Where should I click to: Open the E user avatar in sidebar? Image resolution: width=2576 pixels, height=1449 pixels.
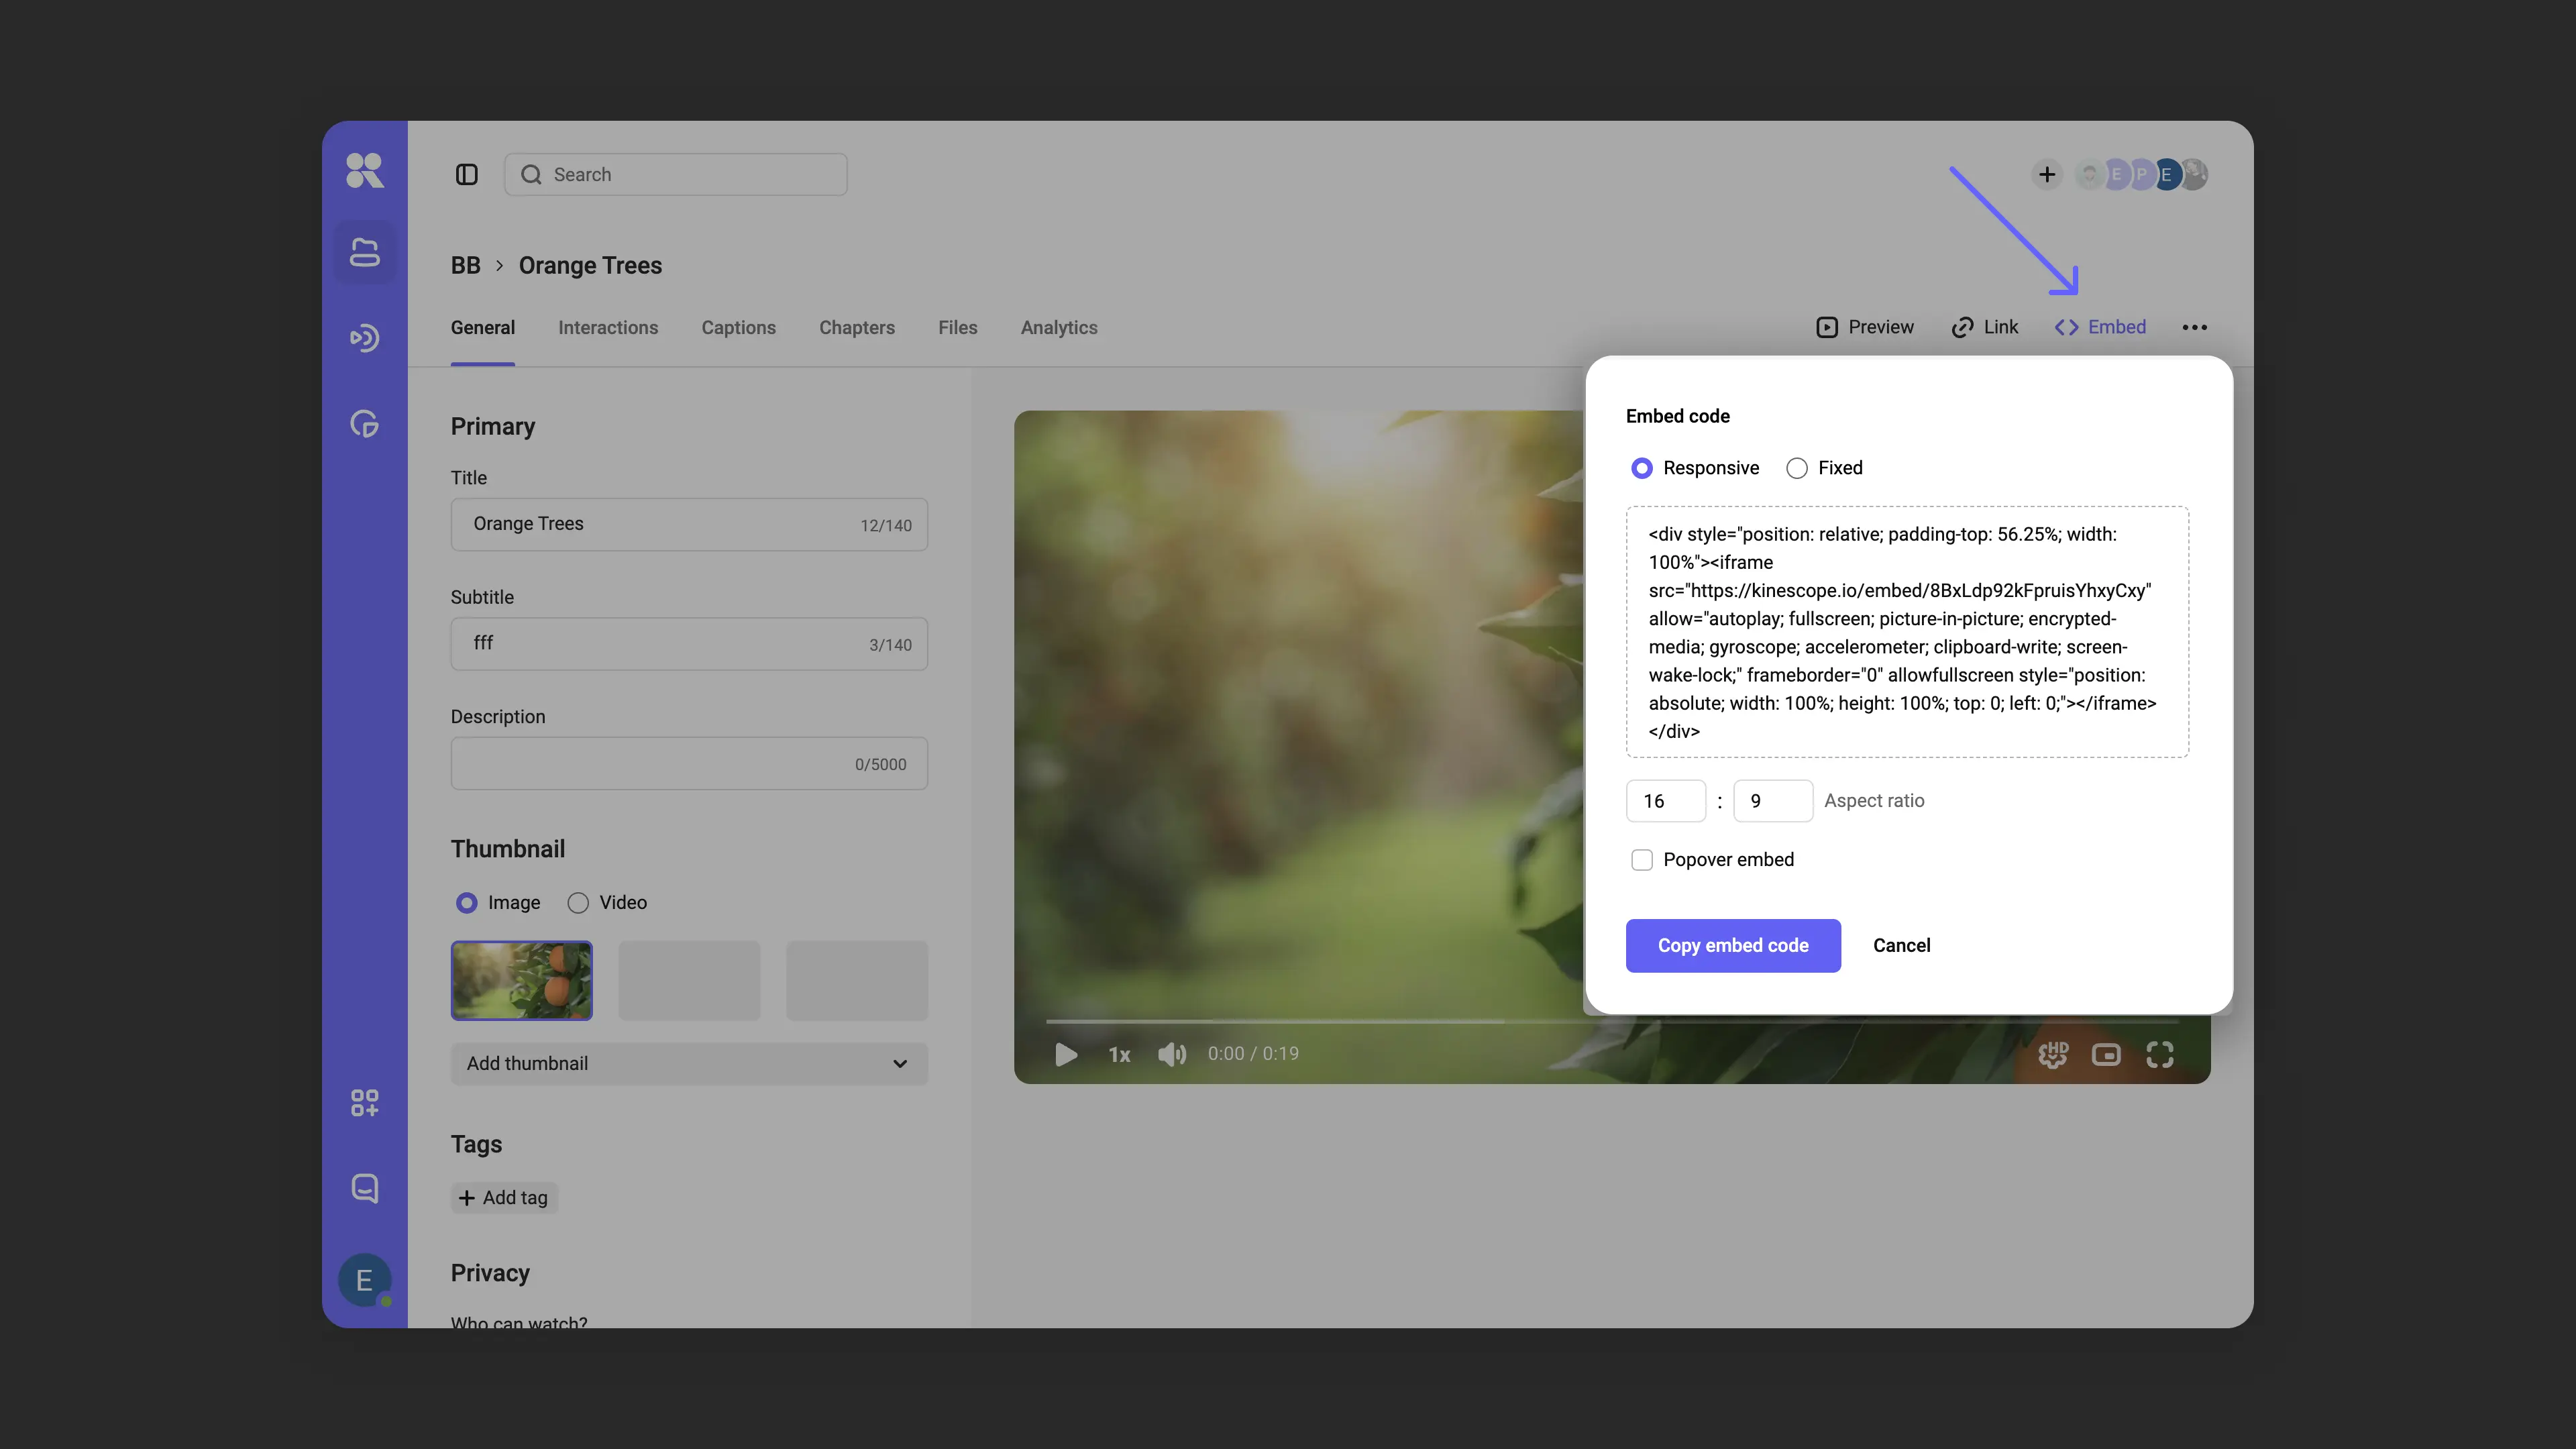(x=364, y=1280)
